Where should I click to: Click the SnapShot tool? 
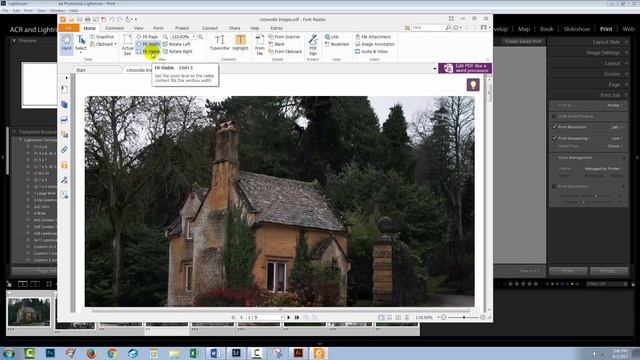[x=102, y=37]
